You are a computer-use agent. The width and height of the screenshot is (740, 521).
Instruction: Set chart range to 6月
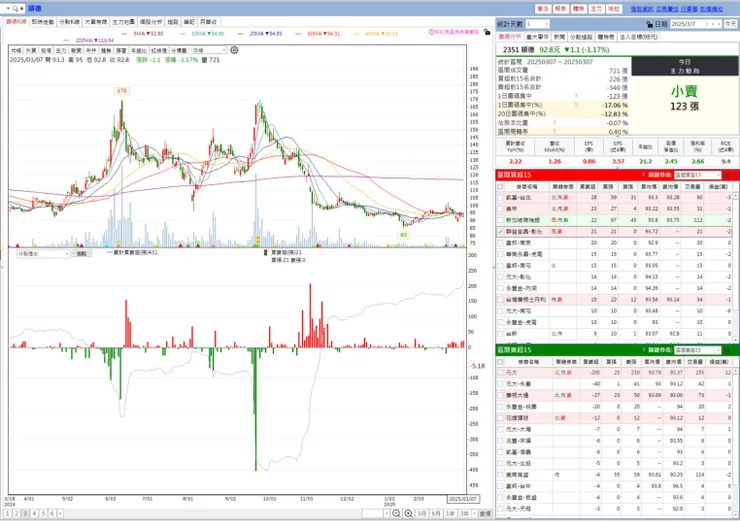436,513
